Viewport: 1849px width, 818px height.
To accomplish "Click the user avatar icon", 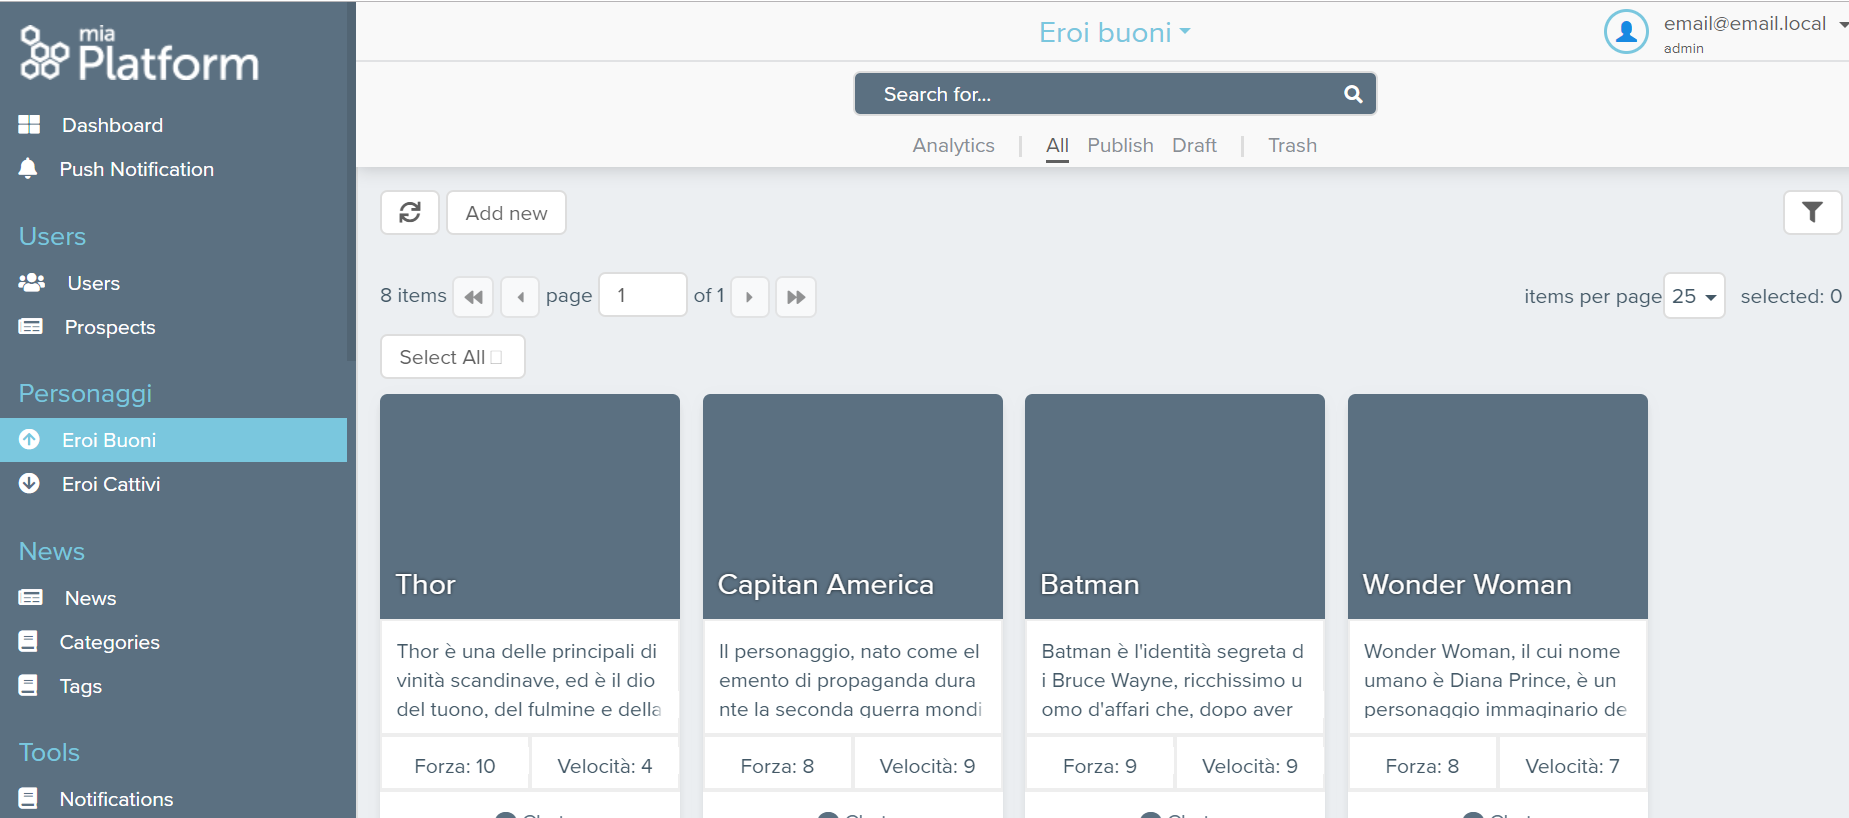I will [1626, 32].
